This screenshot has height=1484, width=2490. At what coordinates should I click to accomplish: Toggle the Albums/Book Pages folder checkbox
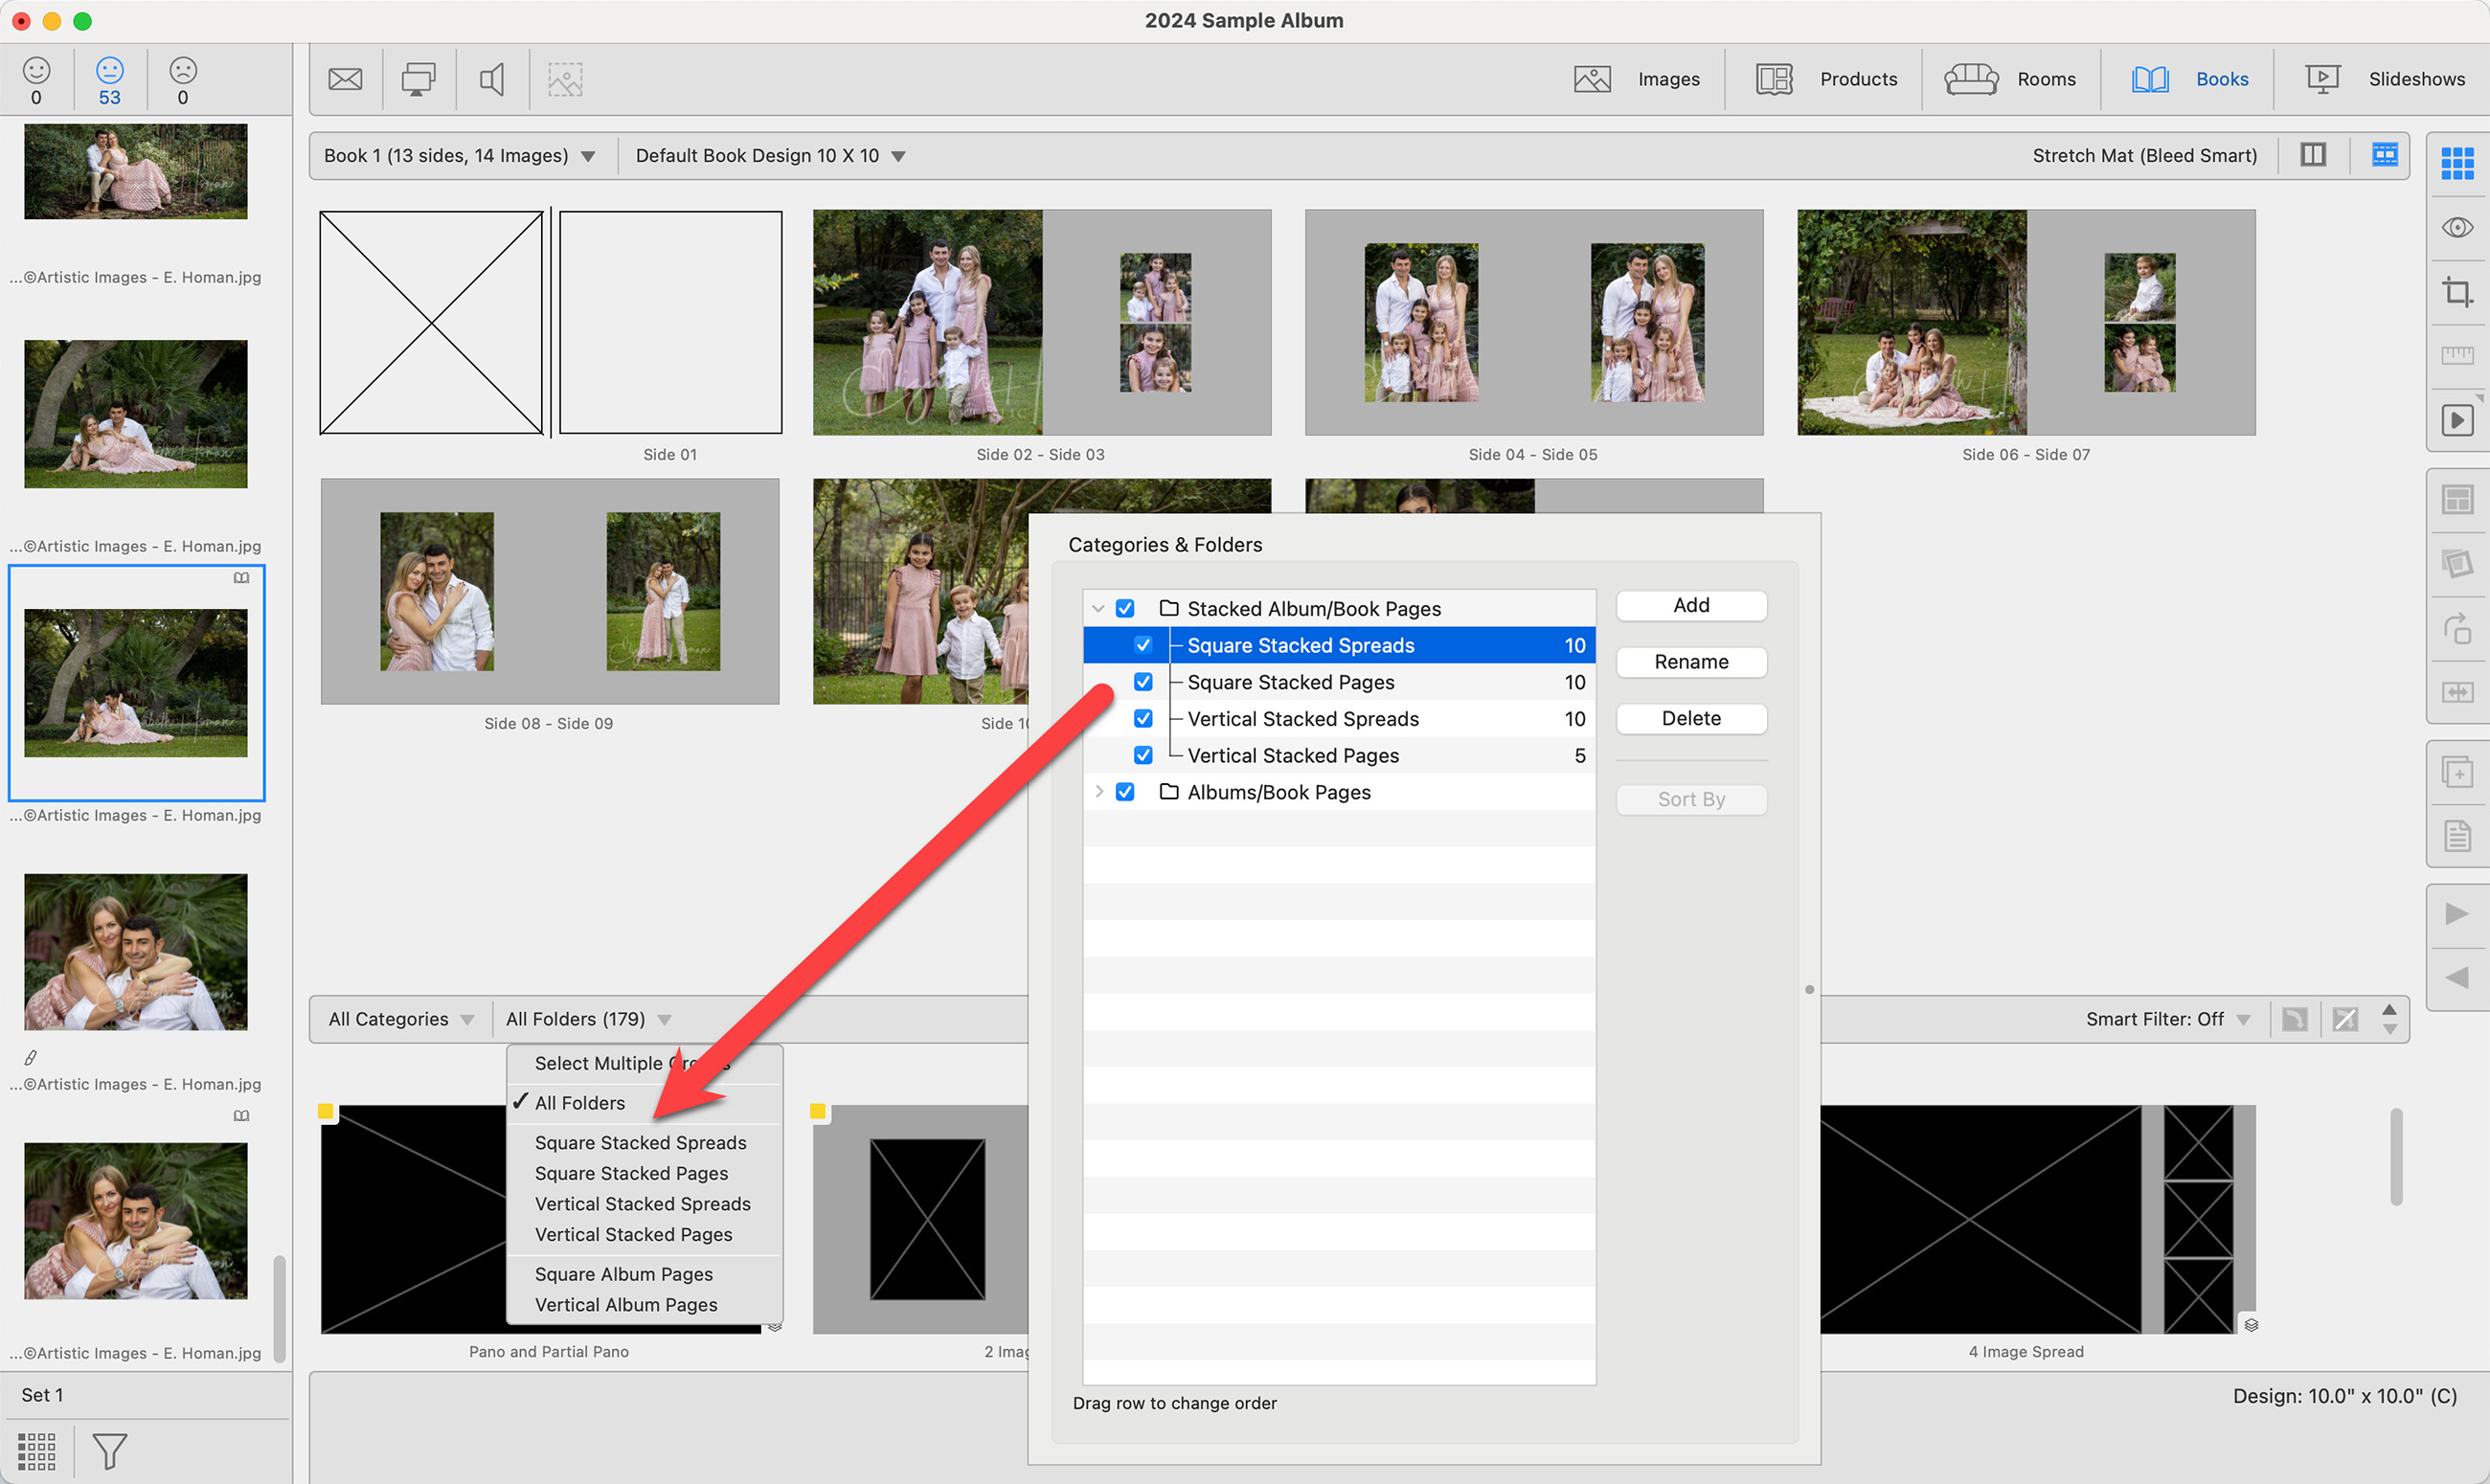click(x=1125, y=792)
